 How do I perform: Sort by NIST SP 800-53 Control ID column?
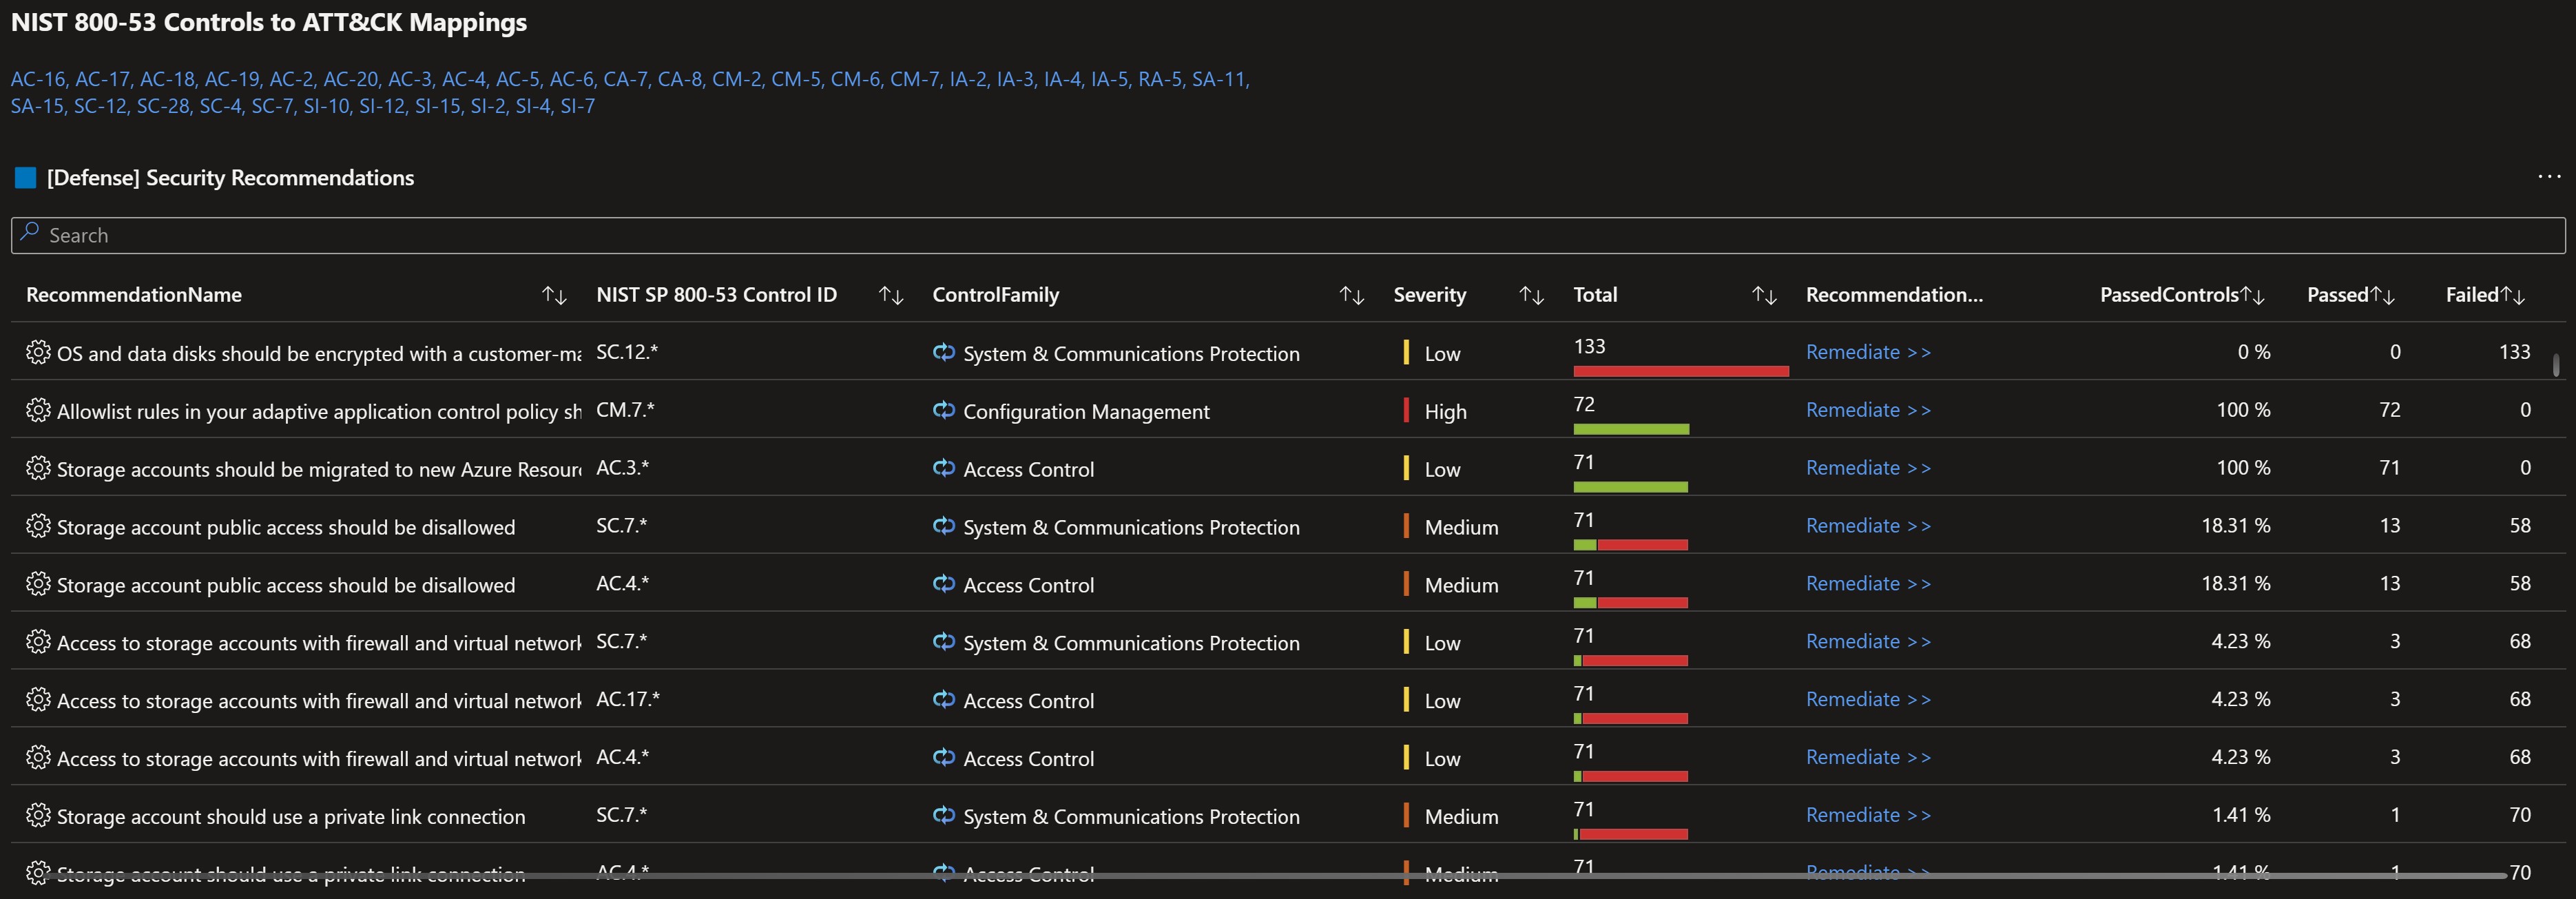(x=891, y=295)
